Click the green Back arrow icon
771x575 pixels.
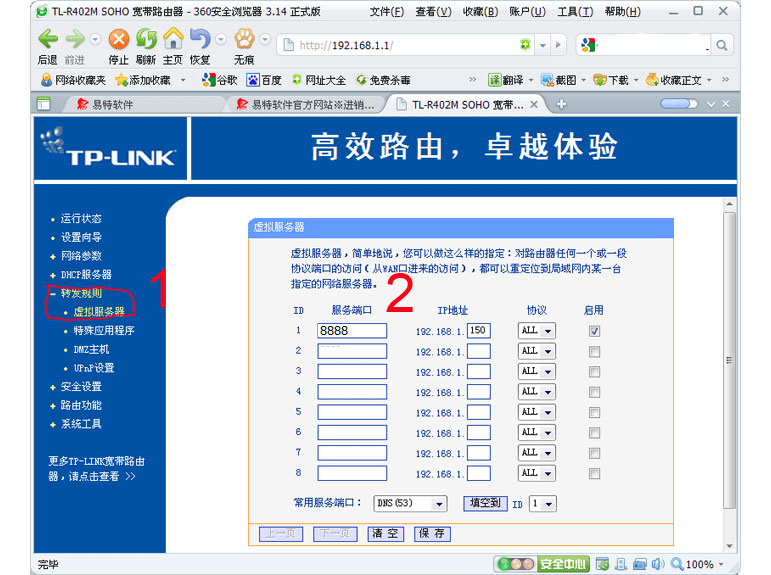click(47, 39)
